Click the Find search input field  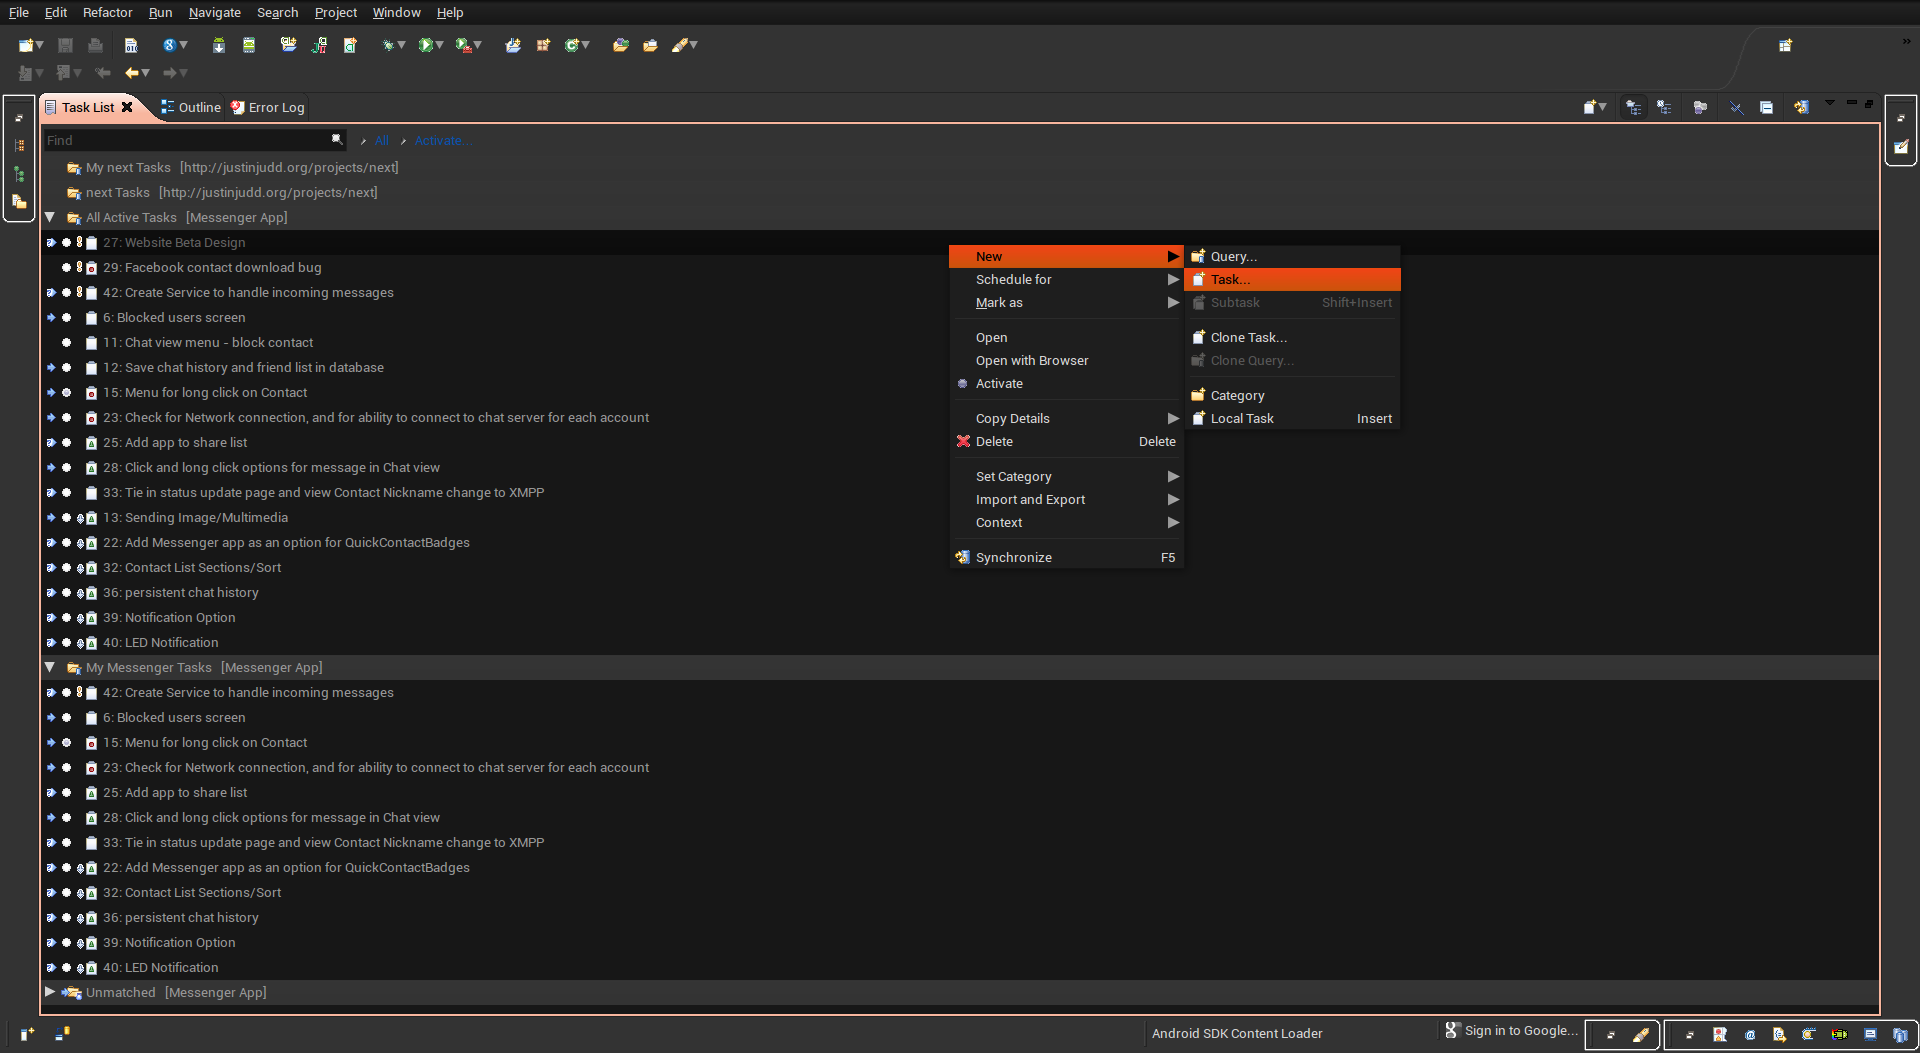(x=186, y=141)
